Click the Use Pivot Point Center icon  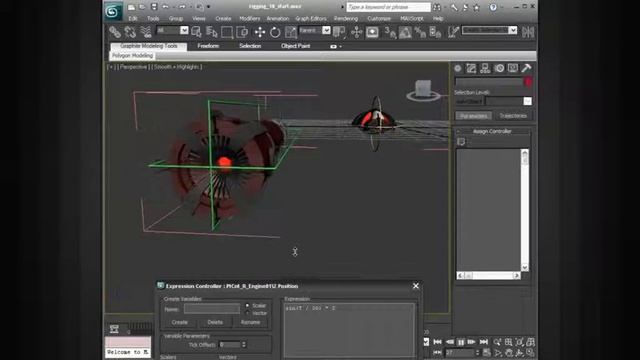[x=339, y=32]
